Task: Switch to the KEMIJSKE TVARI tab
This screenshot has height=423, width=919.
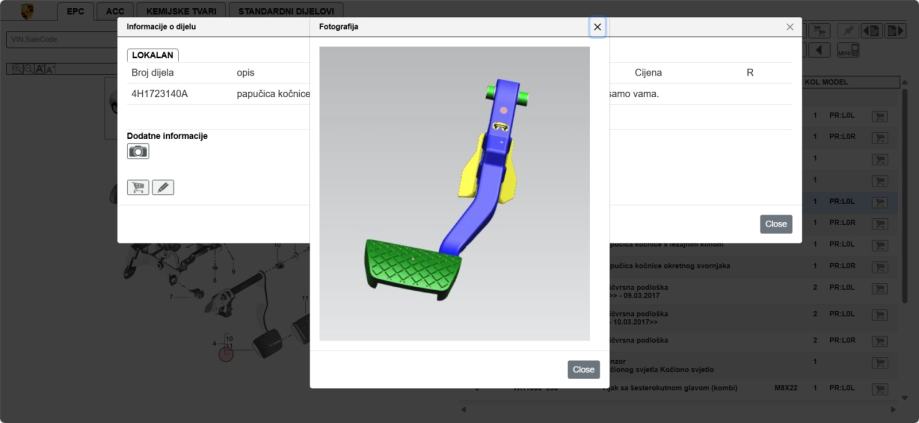Action: (x=179, y=11)
